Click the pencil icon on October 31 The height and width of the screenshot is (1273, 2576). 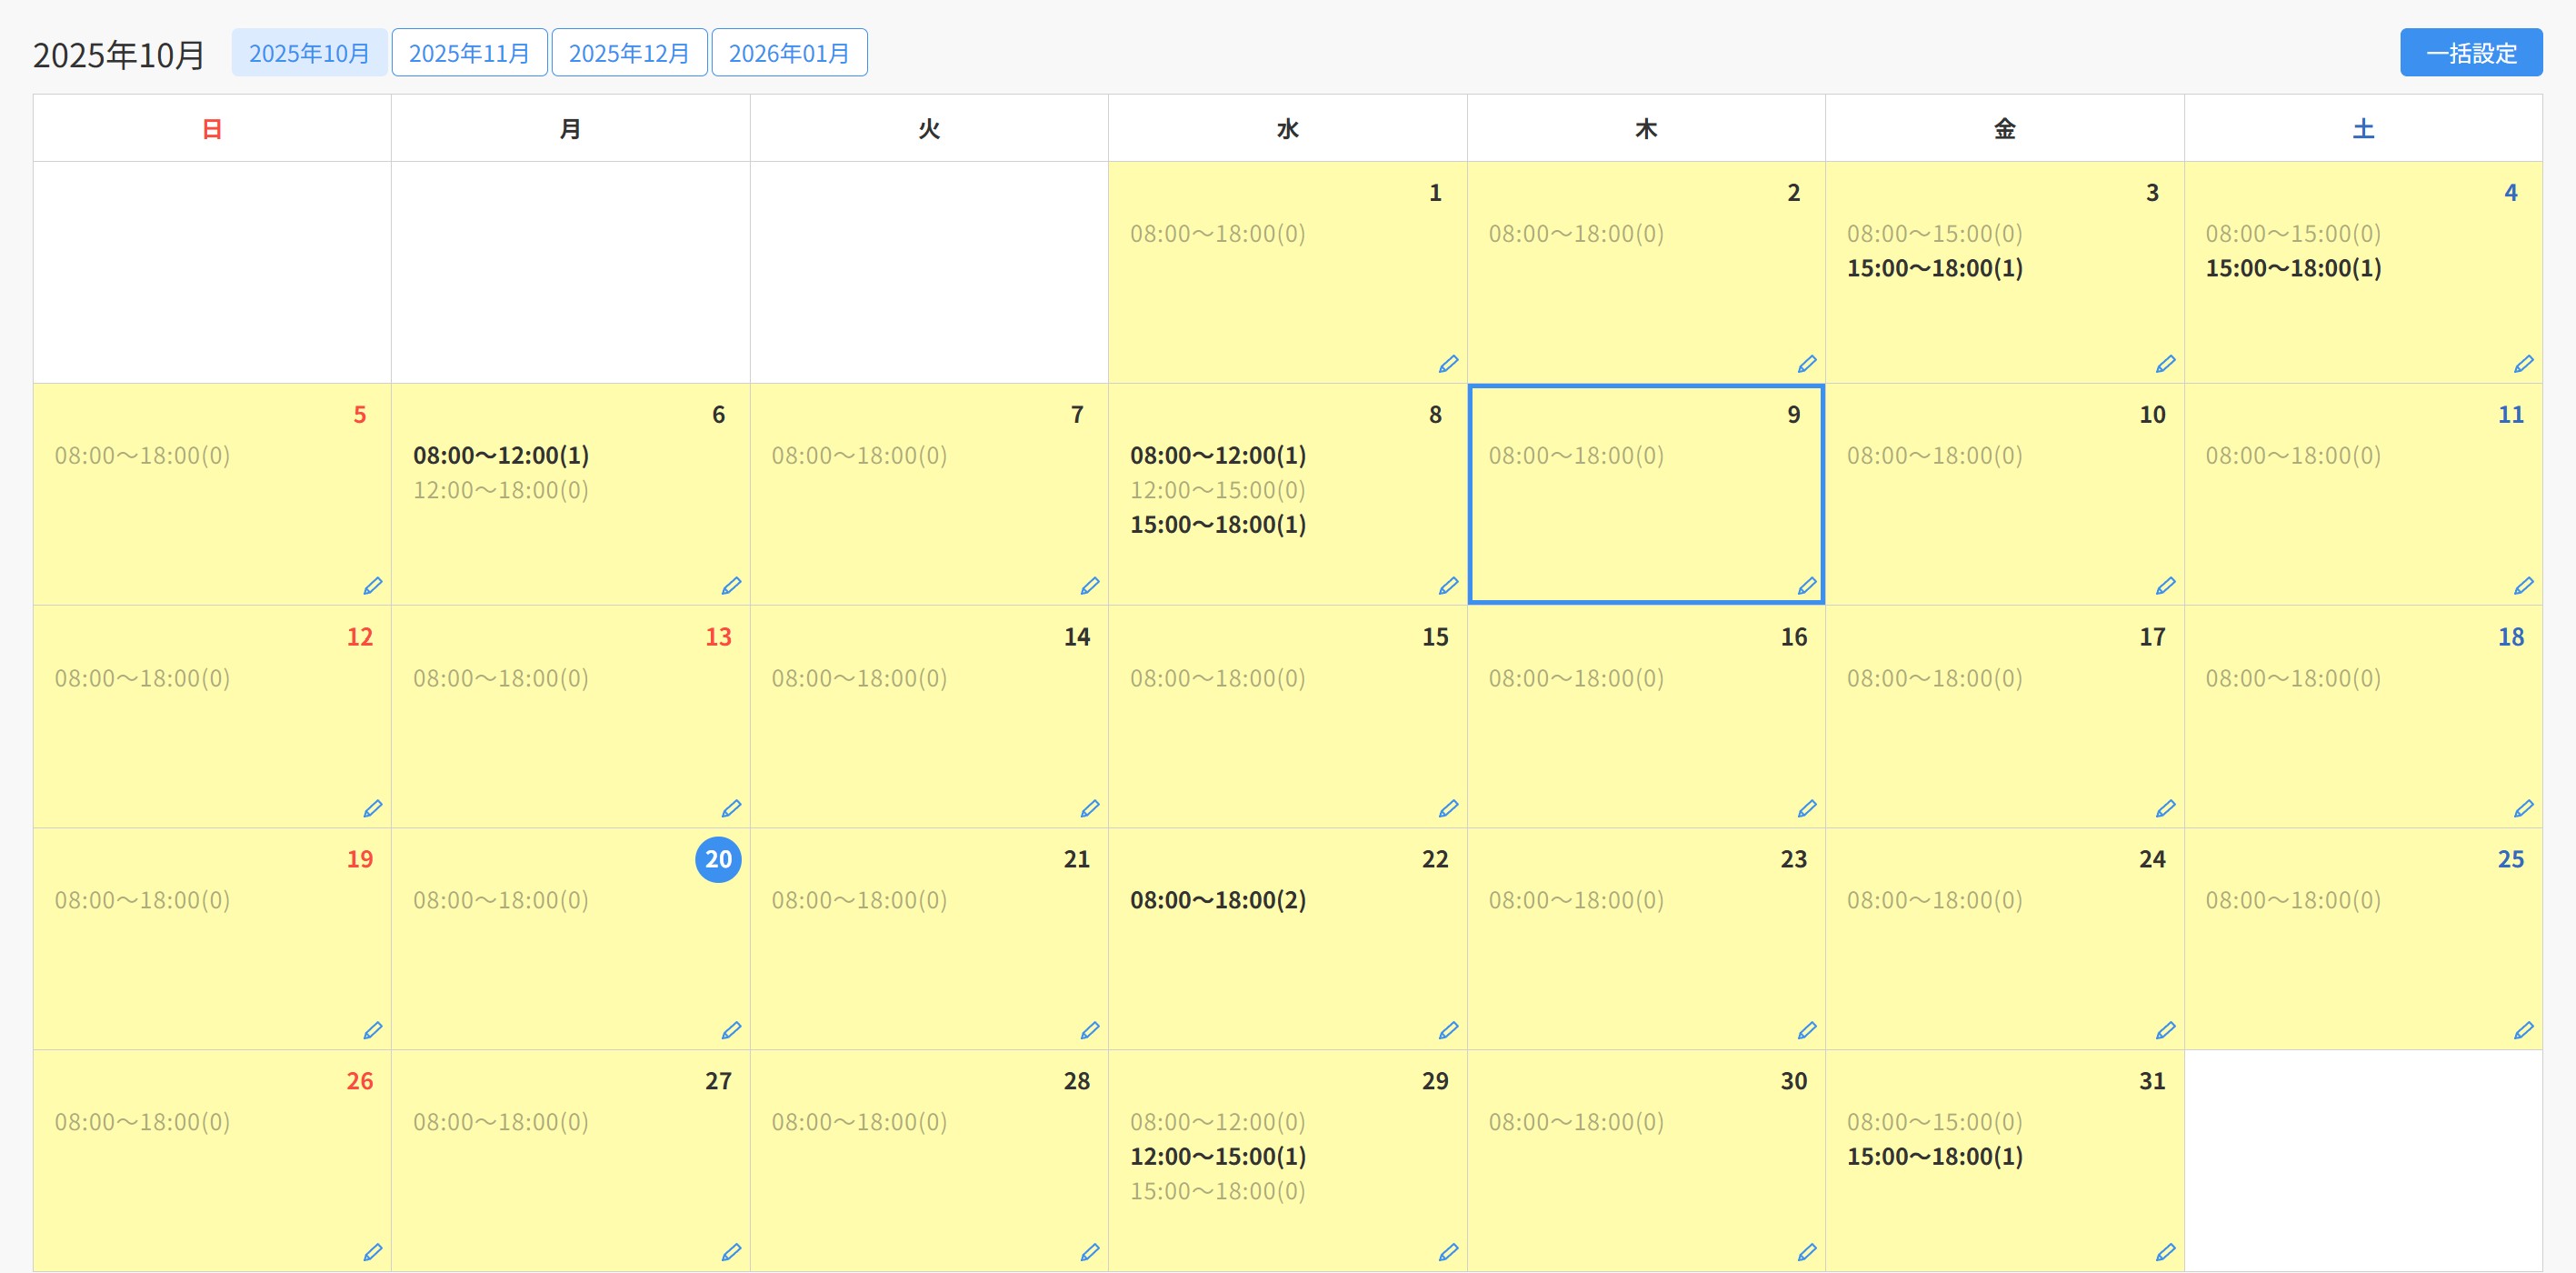click(2165, 1252)
